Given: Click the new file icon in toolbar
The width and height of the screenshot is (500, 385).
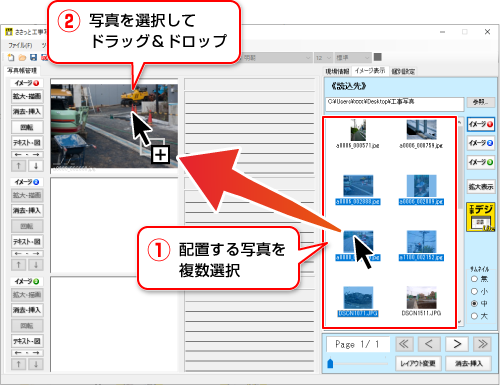Looking at the screenshot, I should [11, 58].
